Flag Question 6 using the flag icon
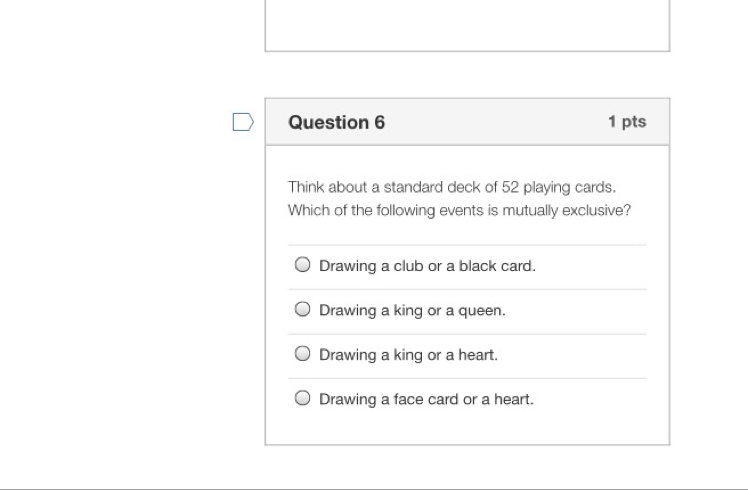Screen dimensions: 748x490 [x=242, y=122]
